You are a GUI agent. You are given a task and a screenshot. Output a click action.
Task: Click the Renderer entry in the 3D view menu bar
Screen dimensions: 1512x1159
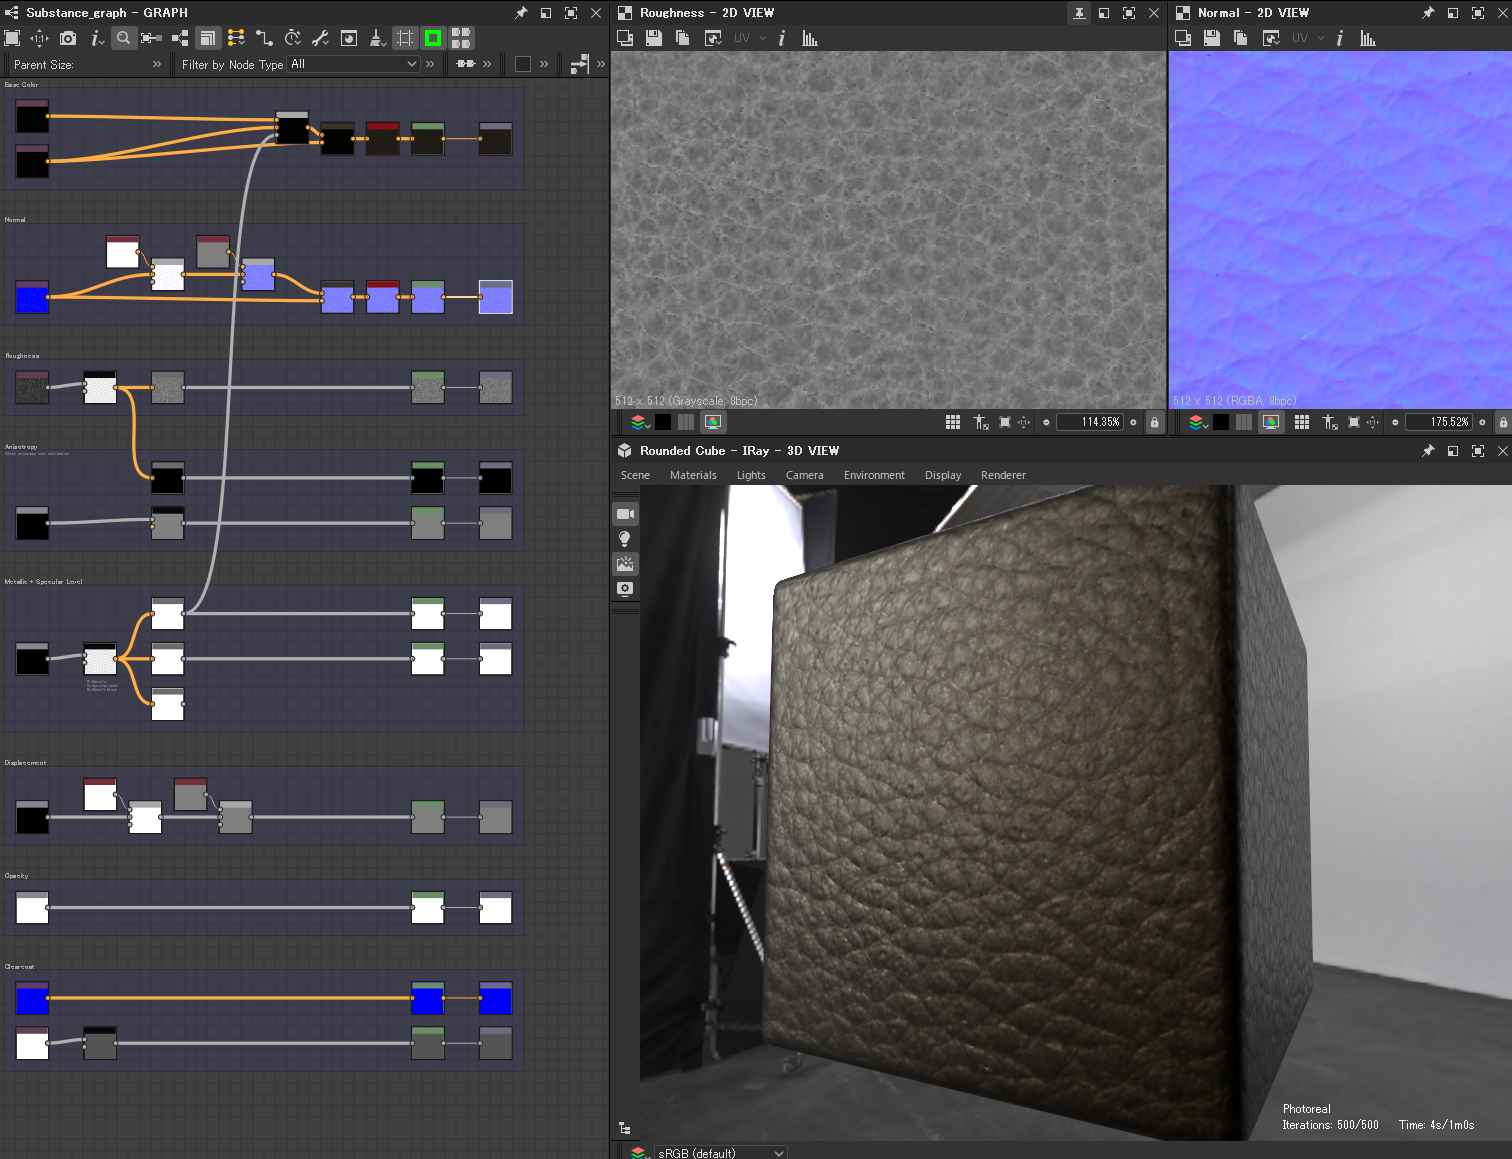point(1003,475)
